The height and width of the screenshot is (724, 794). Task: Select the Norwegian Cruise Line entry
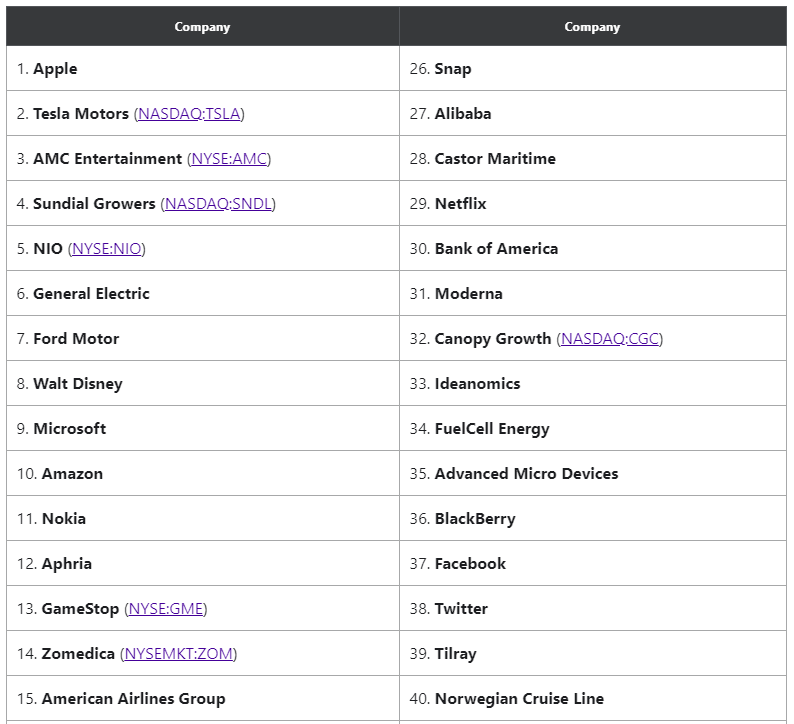[520, 699]
